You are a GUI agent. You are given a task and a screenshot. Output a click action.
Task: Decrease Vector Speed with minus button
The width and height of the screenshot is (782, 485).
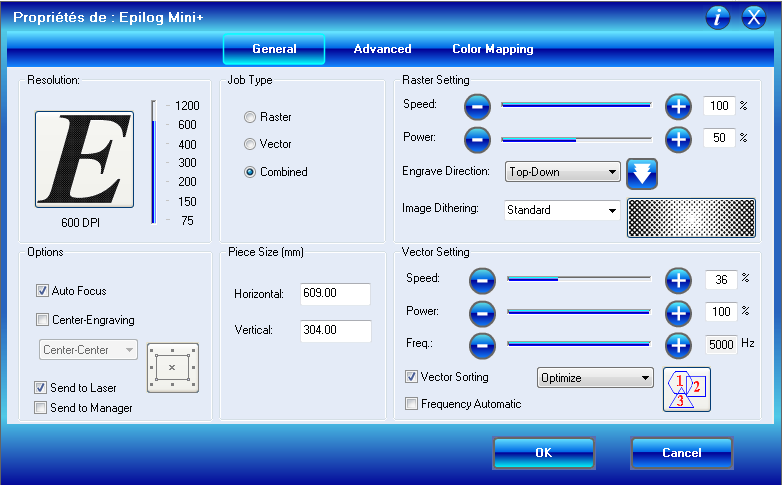(482, 280)
